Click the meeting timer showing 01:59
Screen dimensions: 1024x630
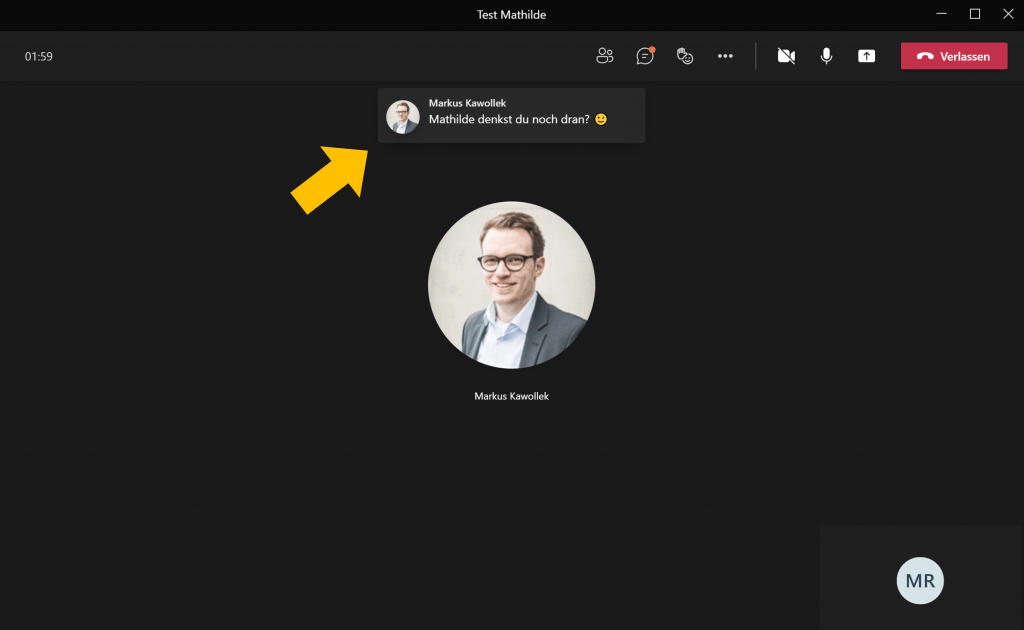(x=39, y=56)
